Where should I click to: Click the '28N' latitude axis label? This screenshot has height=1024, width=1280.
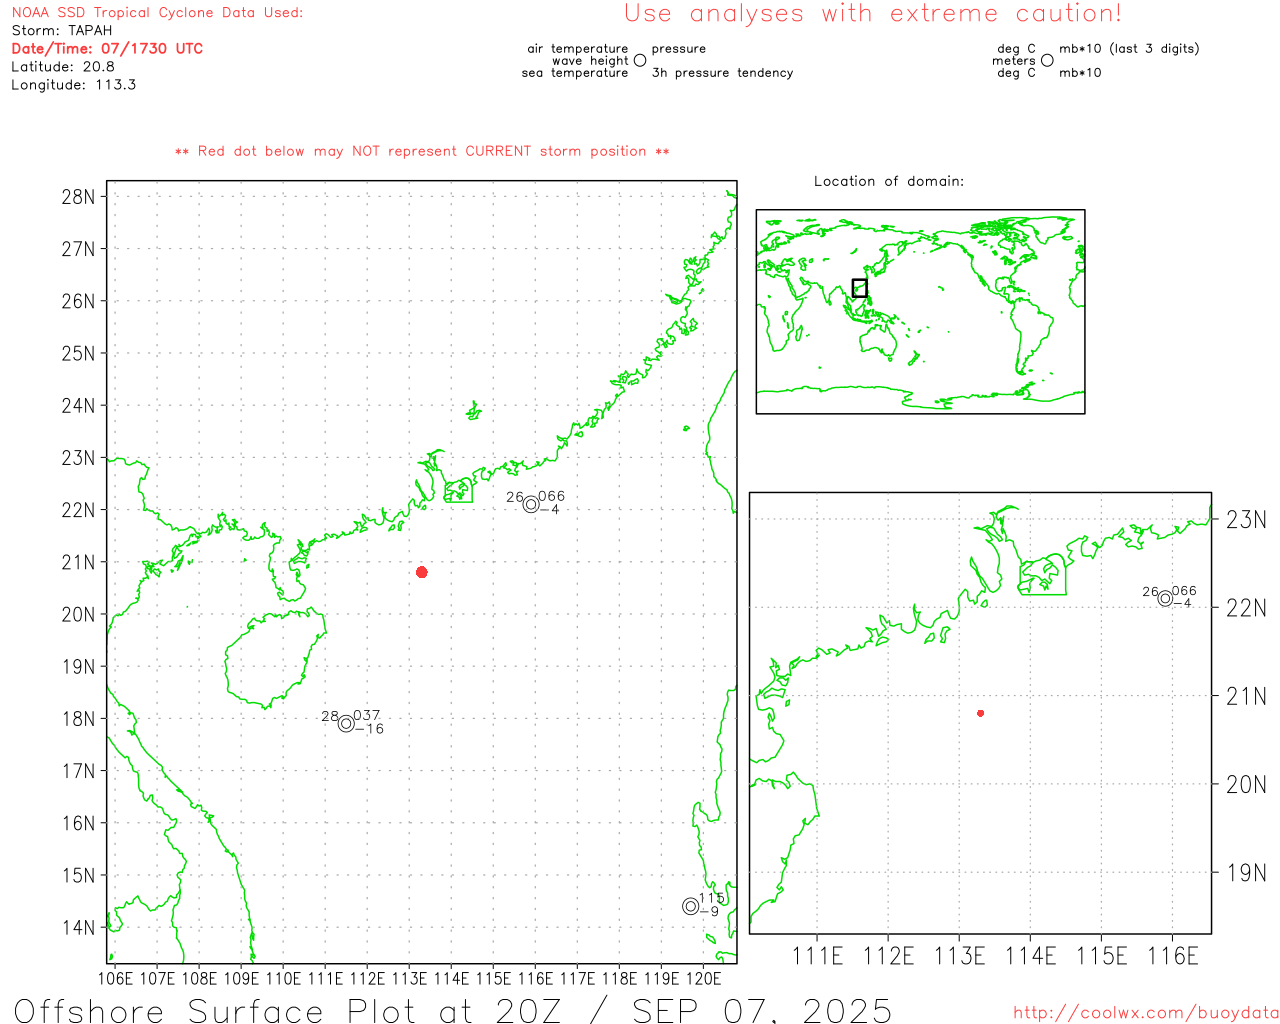[79, 197]
